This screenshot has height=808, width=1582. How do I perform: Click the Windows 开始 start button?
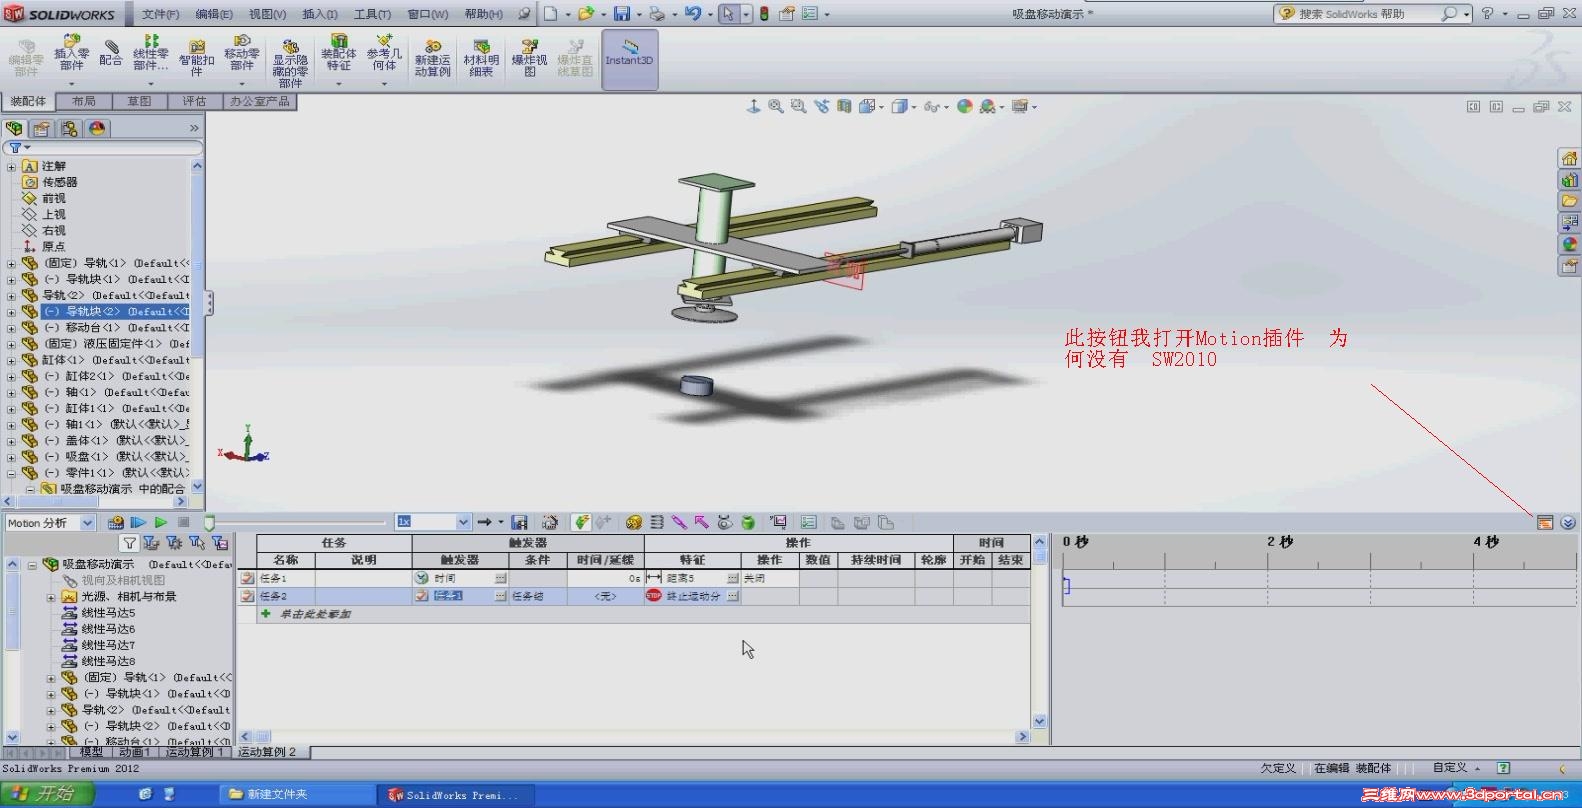coord(46,794)
